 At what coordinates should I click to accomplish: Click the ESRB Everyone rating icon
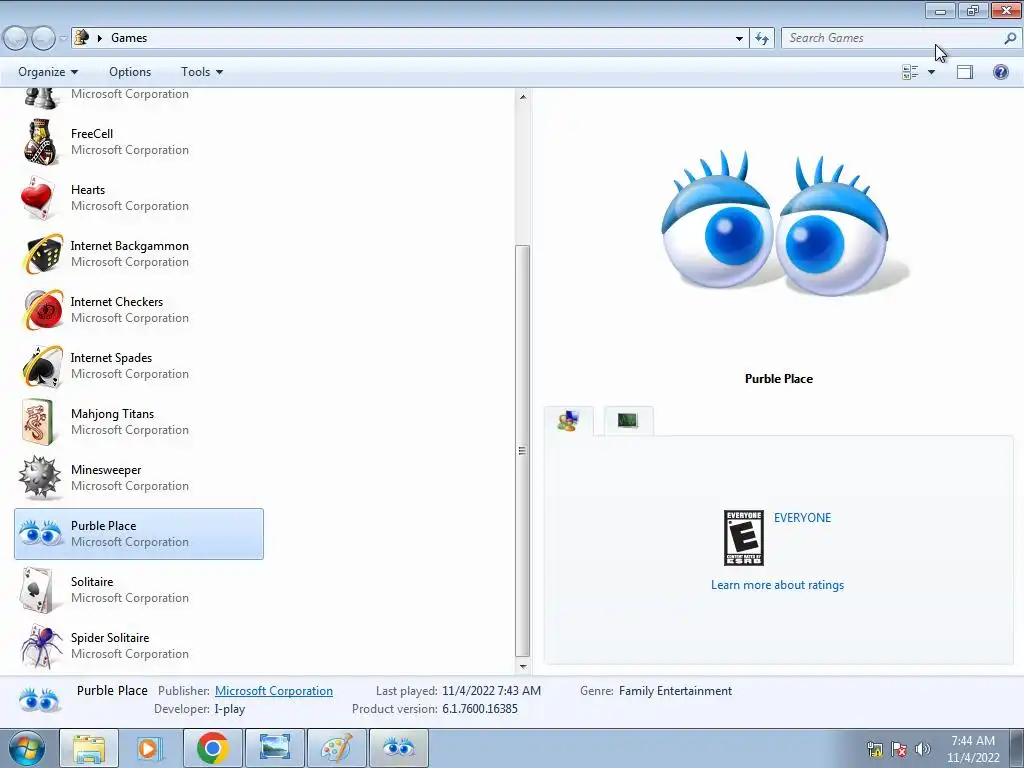744,538
